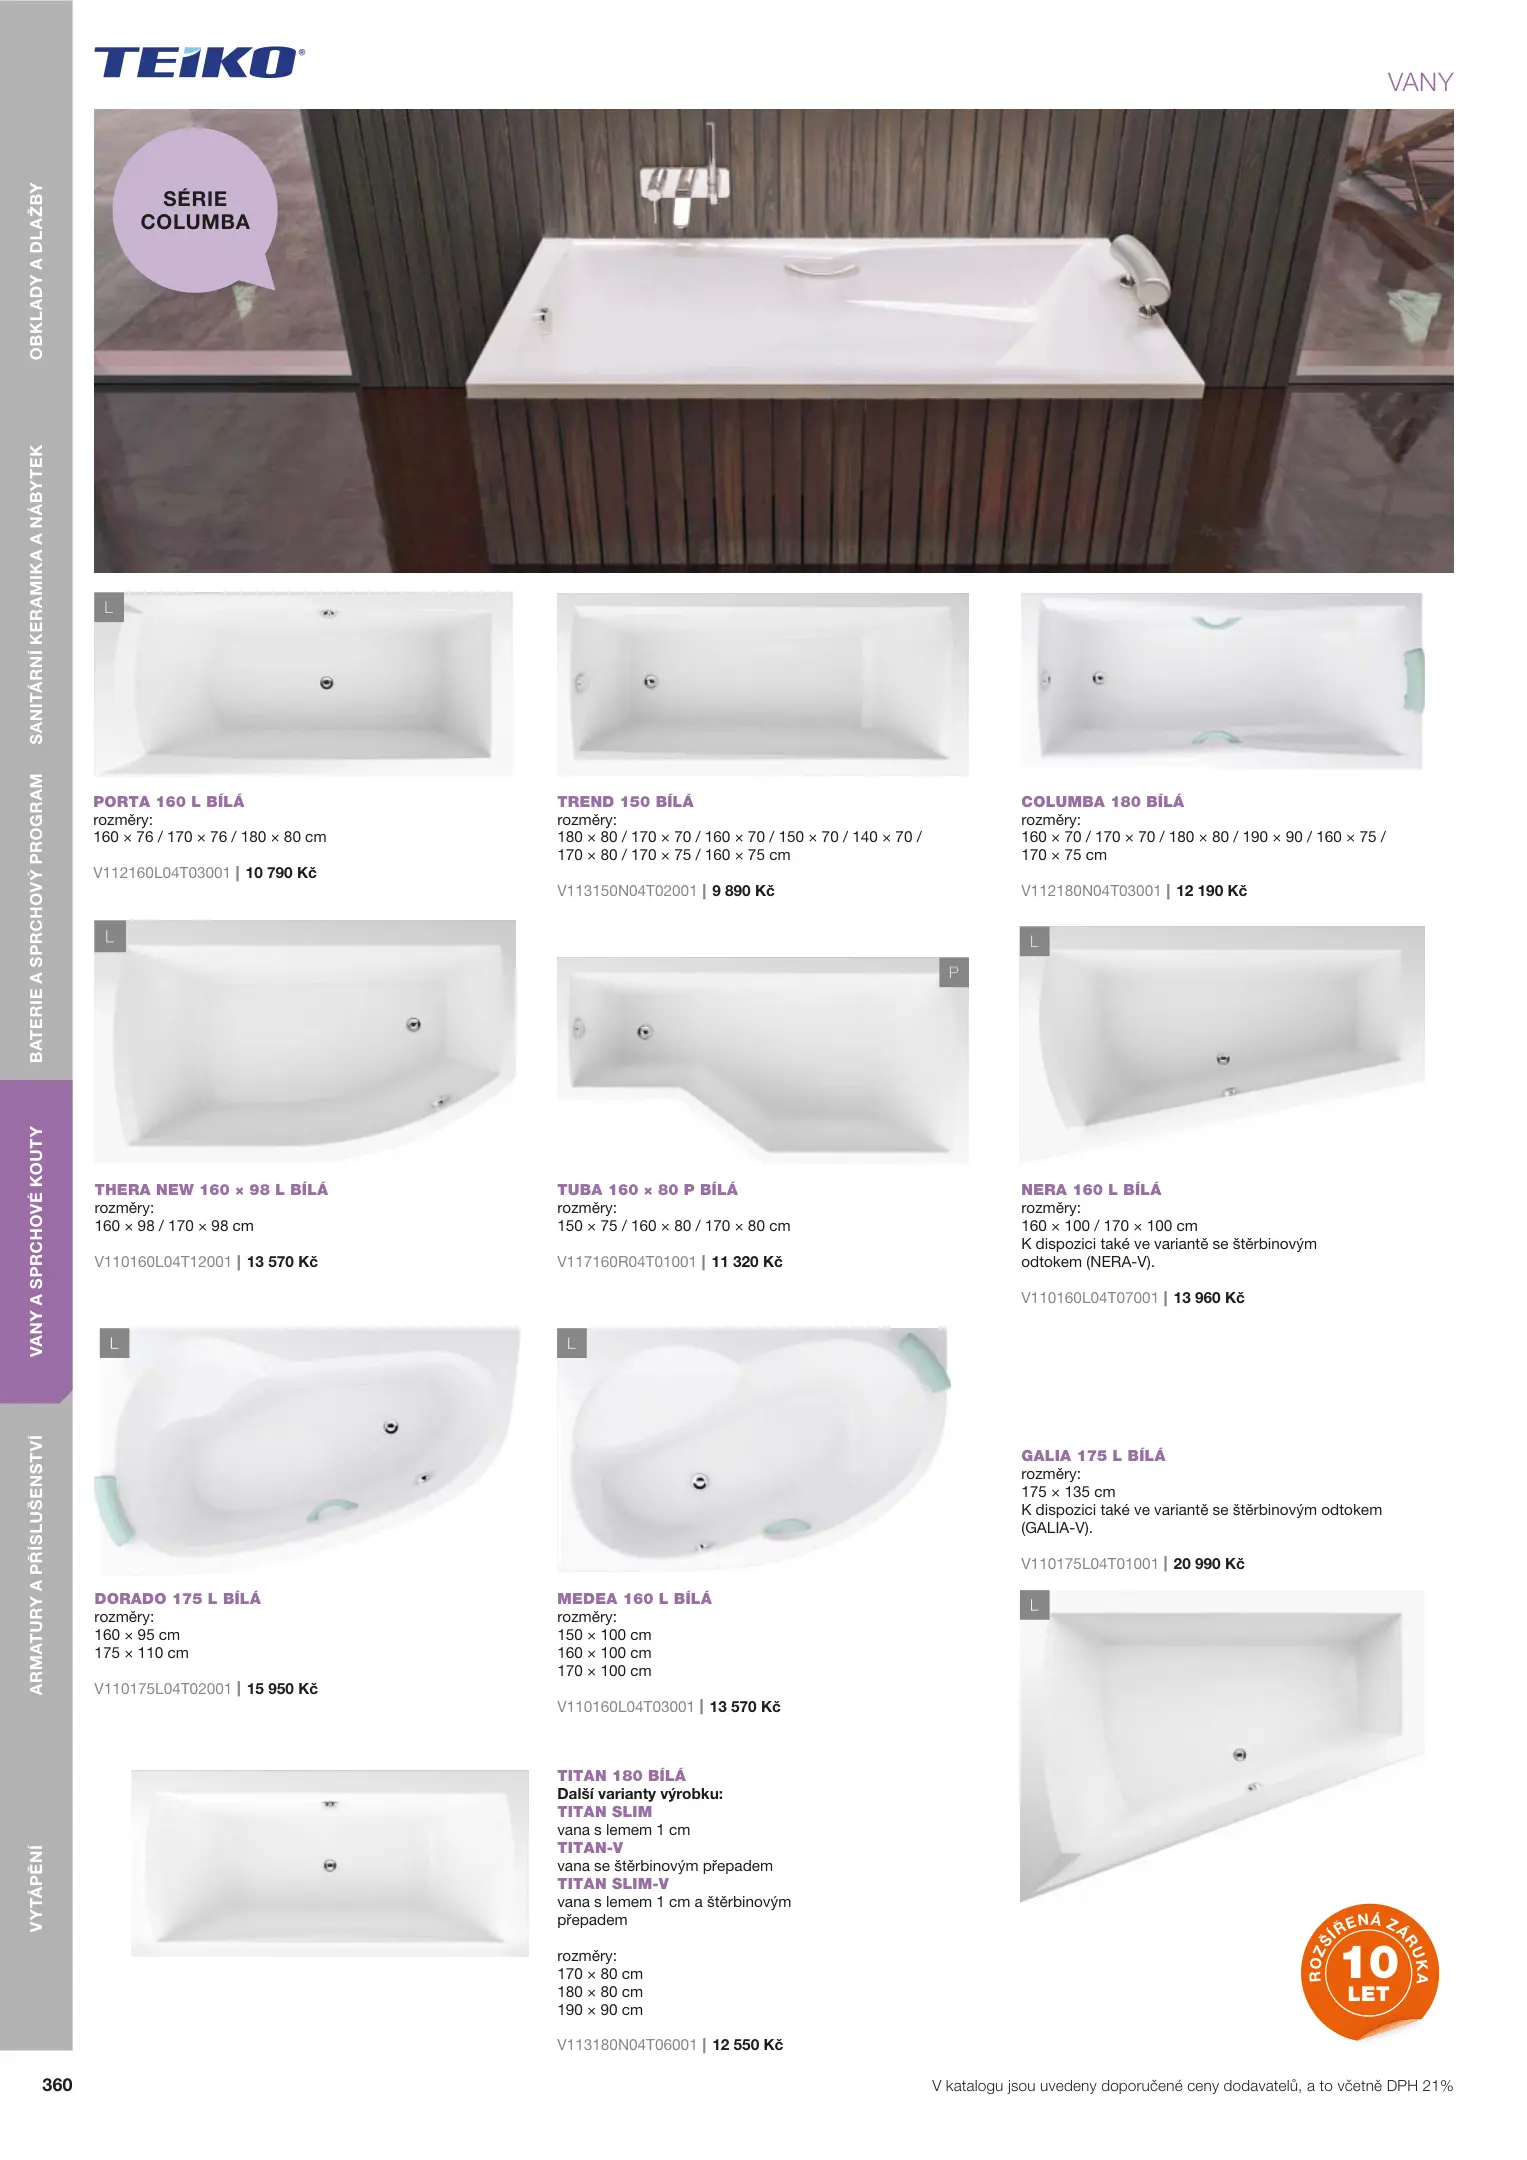Click the Galia 175 L Bílá product title
Viewport: 1527px width, 2160px height.
[1093, 1455]
